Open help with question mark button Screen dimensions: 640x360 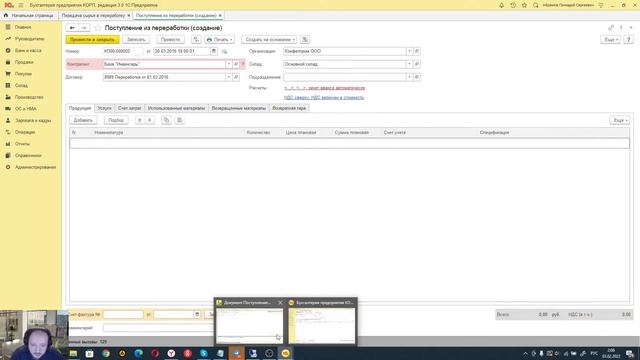[x=629, y=40]
